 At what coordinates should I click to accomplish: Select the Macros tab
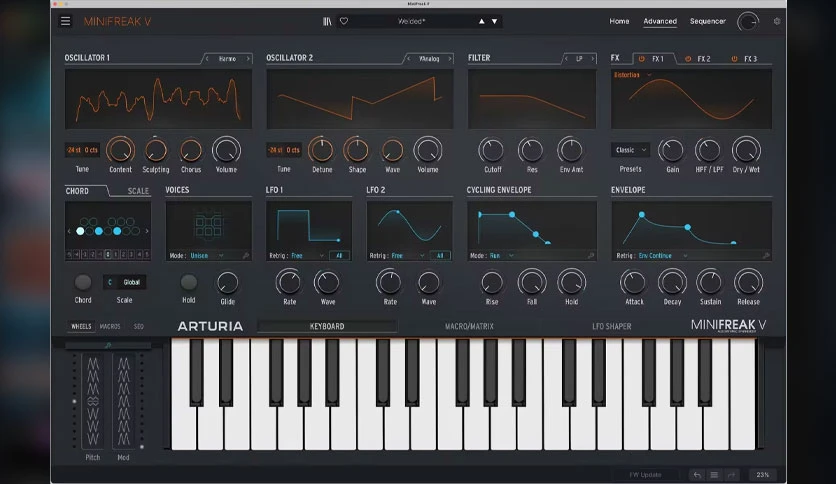[x=110, y=326]
